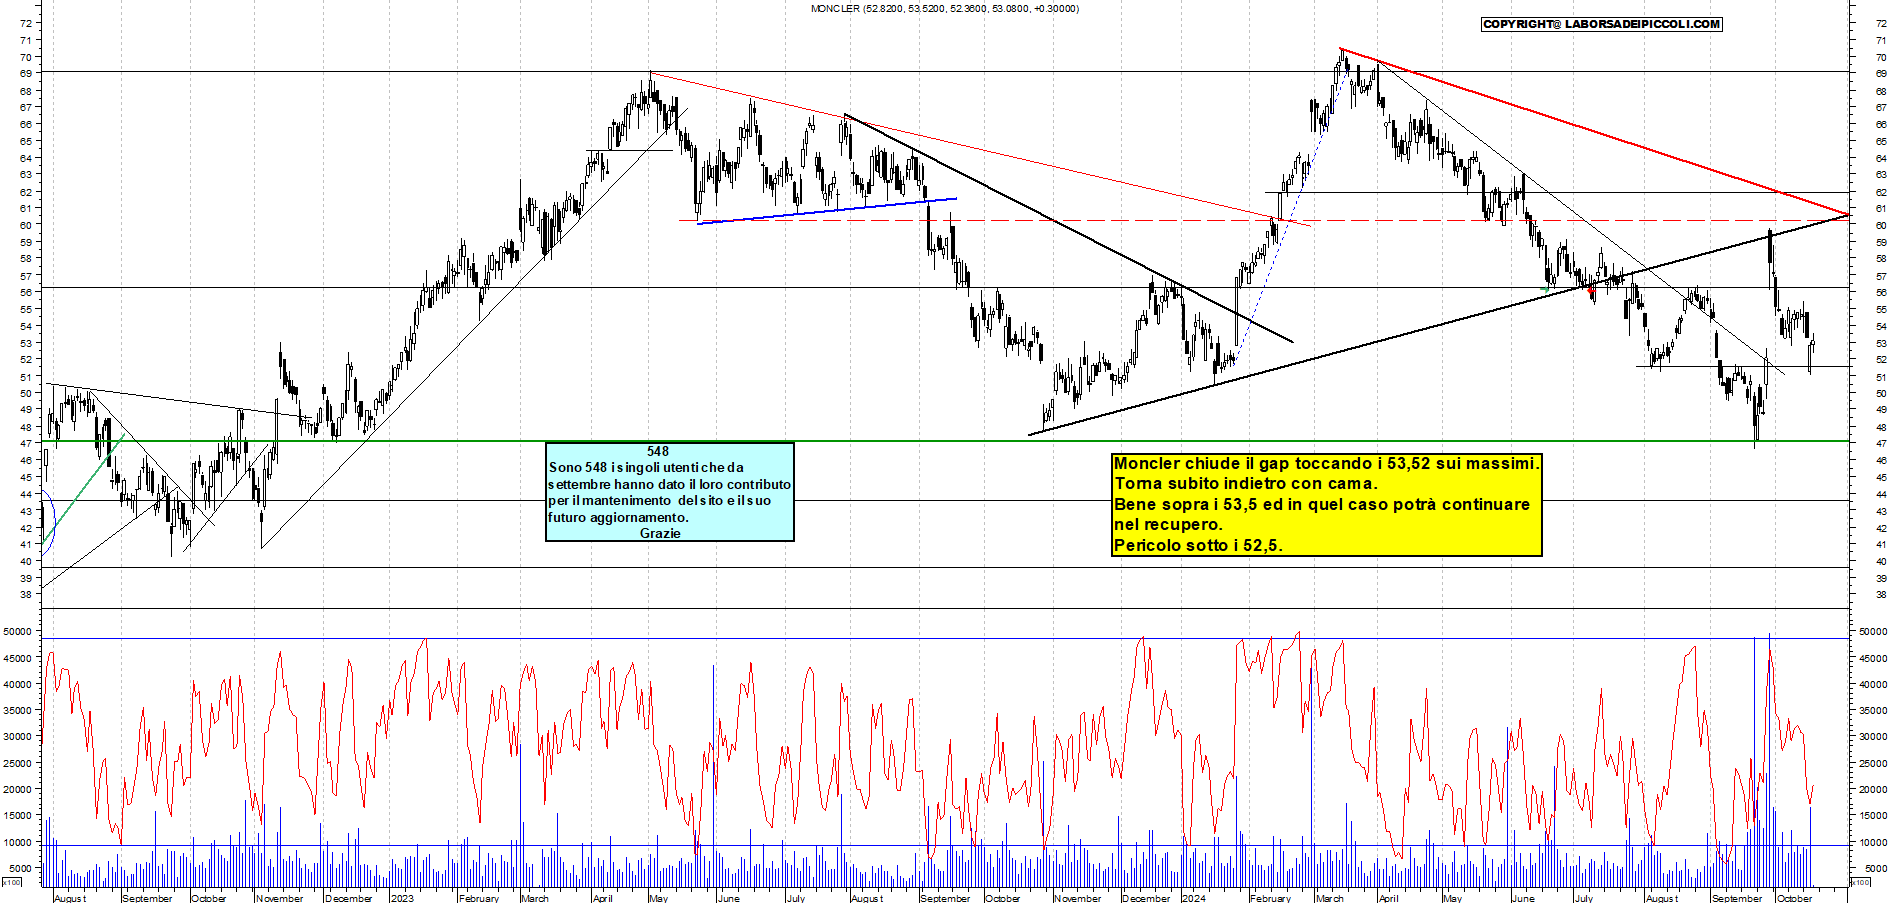
Task: Click 'Grazie' in the cyan box
Action: pos(660,533)
